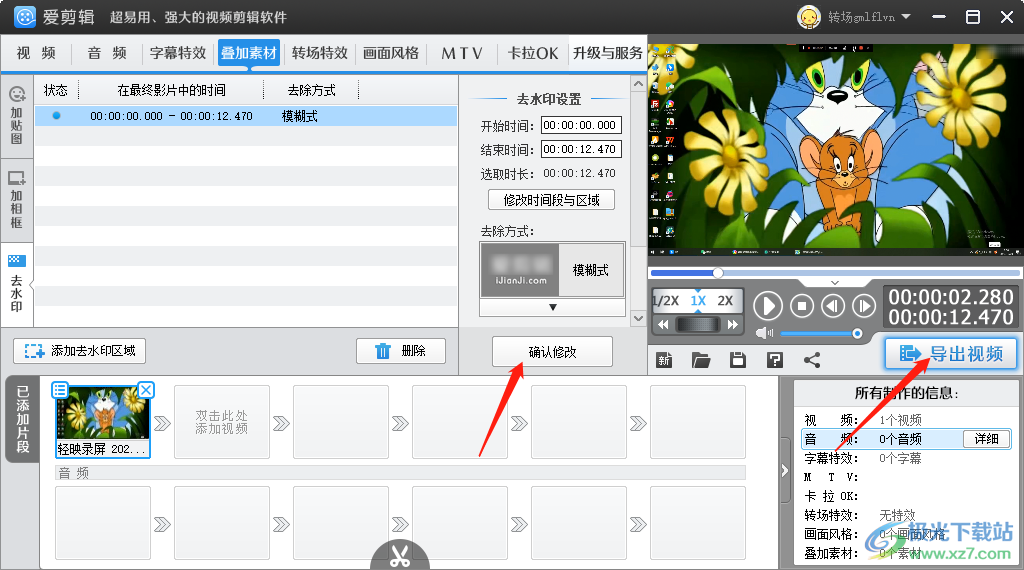This screenshot has width=1024, height=570.
Task: Click the fast forward double-arrow button
Action: pos(733,325)
